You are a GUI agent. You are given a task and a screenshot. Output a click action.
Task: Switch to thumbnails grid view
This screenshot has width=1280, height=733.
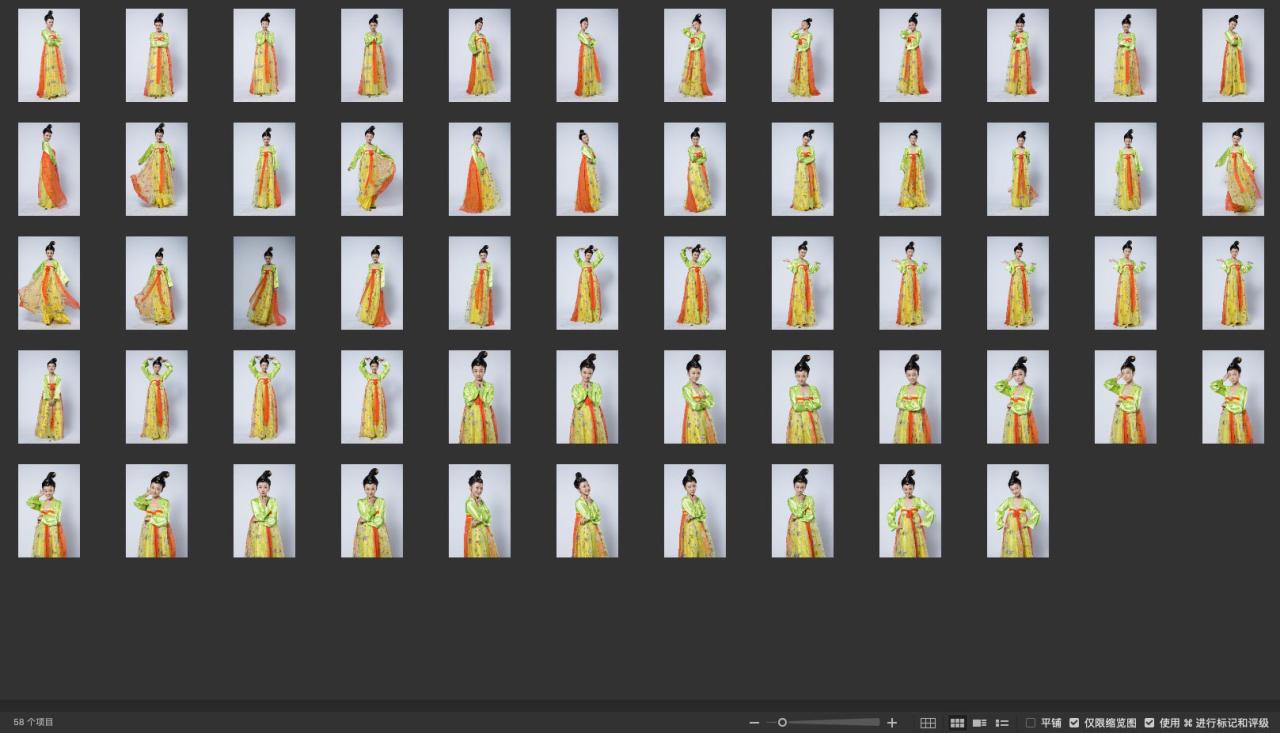coord(957,723)
